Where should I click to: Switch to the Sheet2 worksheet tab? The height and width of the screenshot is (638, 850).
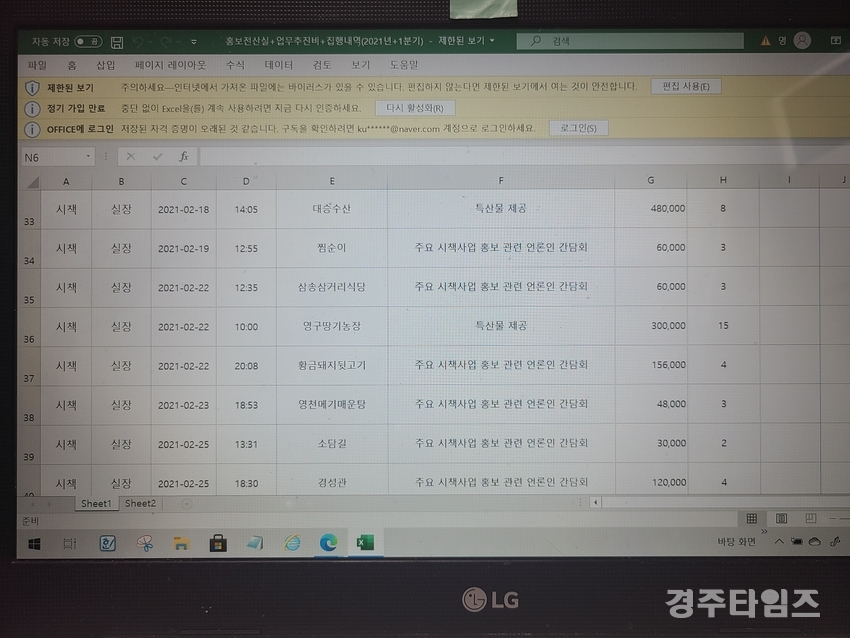tap(140, 503)
